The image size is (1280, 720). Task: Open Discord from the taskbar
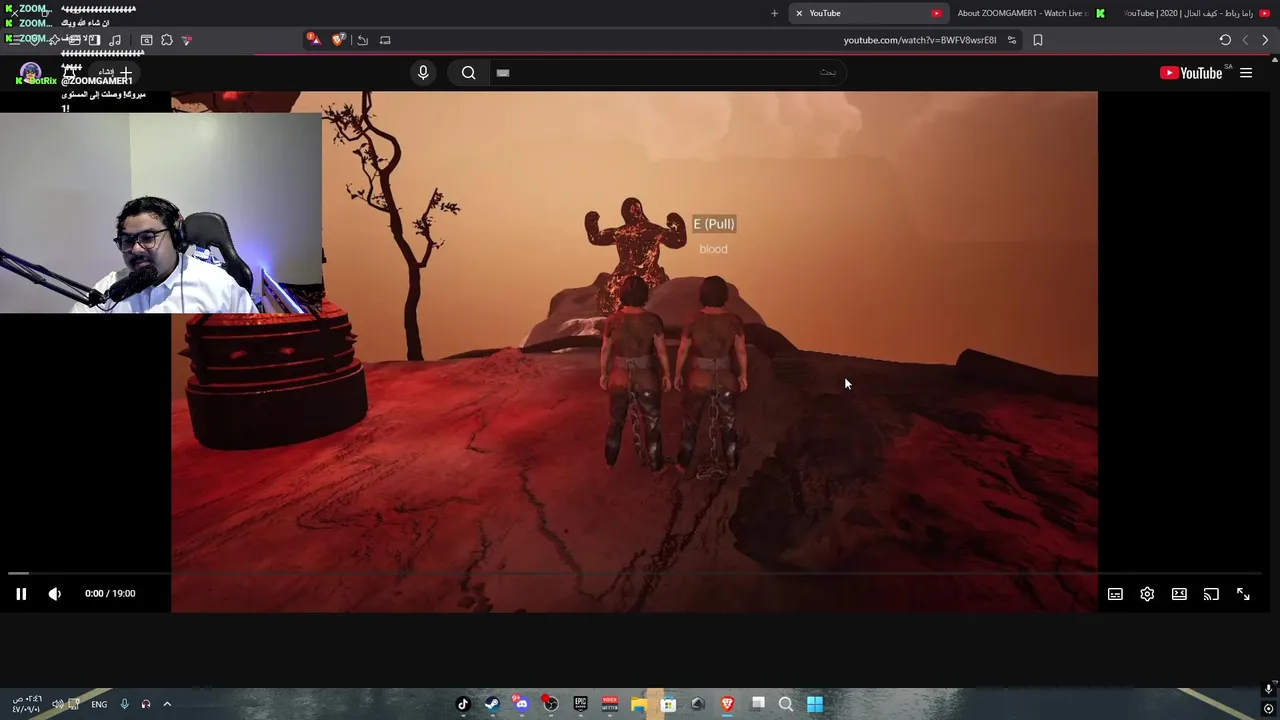[x=521, y=704]
